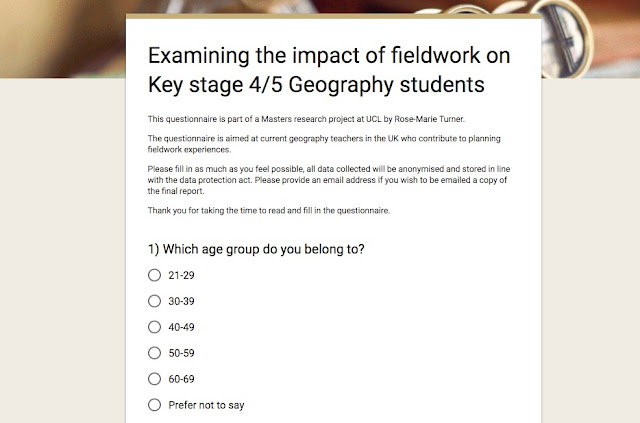Click the 'Which age group do you belong to?' question
640x423 pixels.
click(x=255, y=248)
